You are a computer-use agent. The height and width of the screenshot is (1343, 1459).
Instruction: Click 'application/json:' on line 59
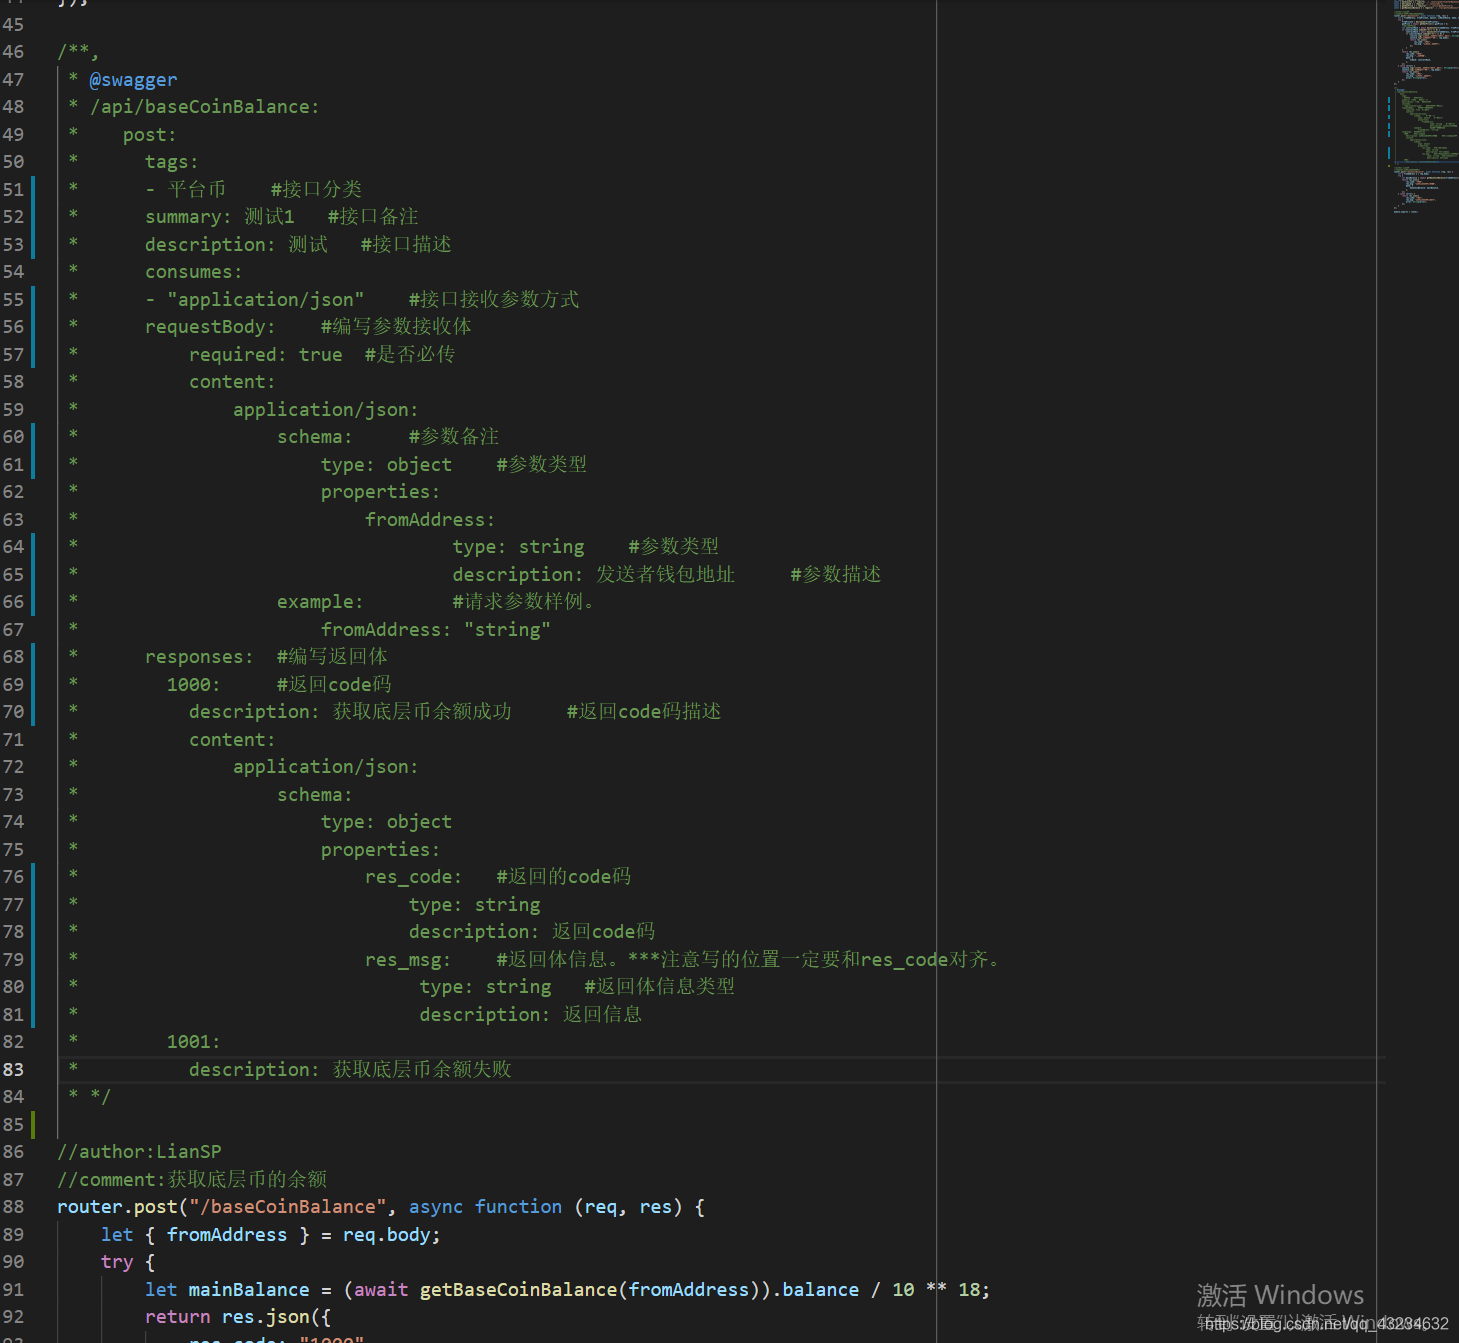[326, 410]
